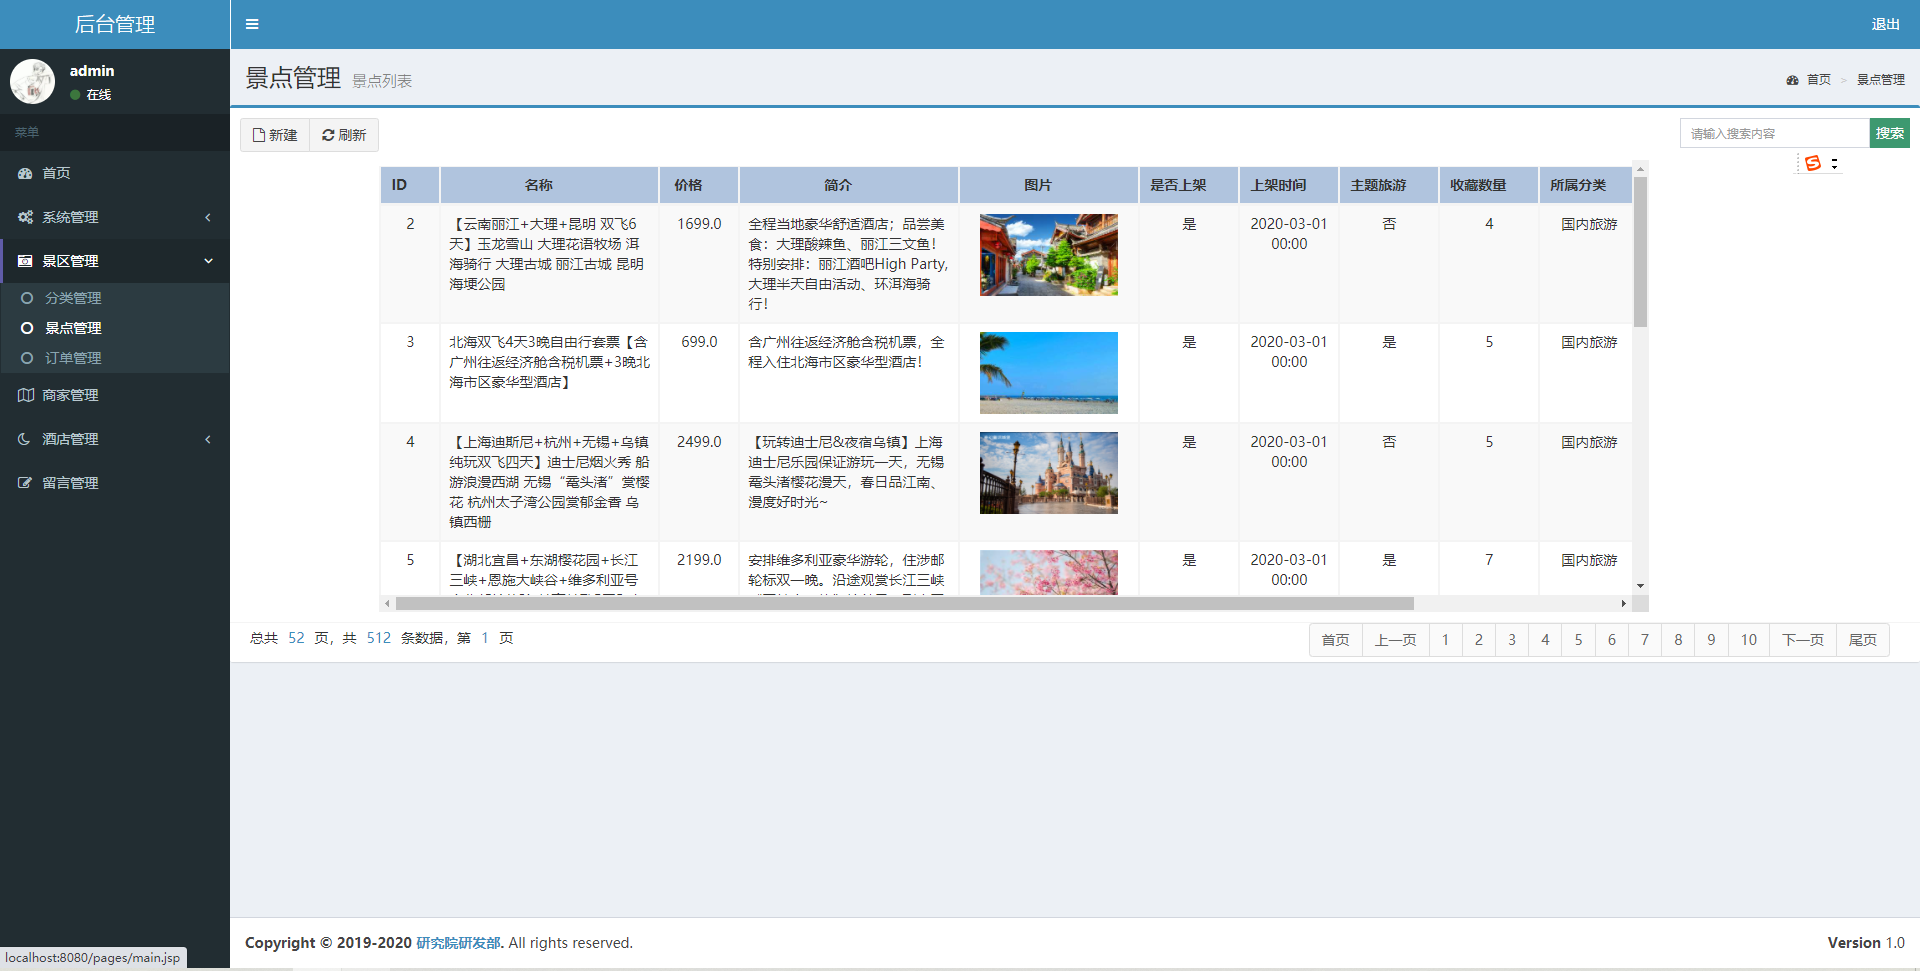Toggle the sidebar hamburger menu icon

pos(252,24)
